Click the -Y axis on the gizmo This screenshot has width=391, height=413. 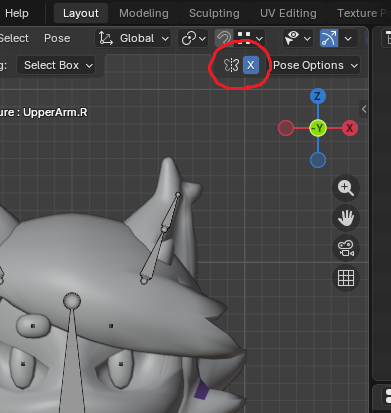318,128
